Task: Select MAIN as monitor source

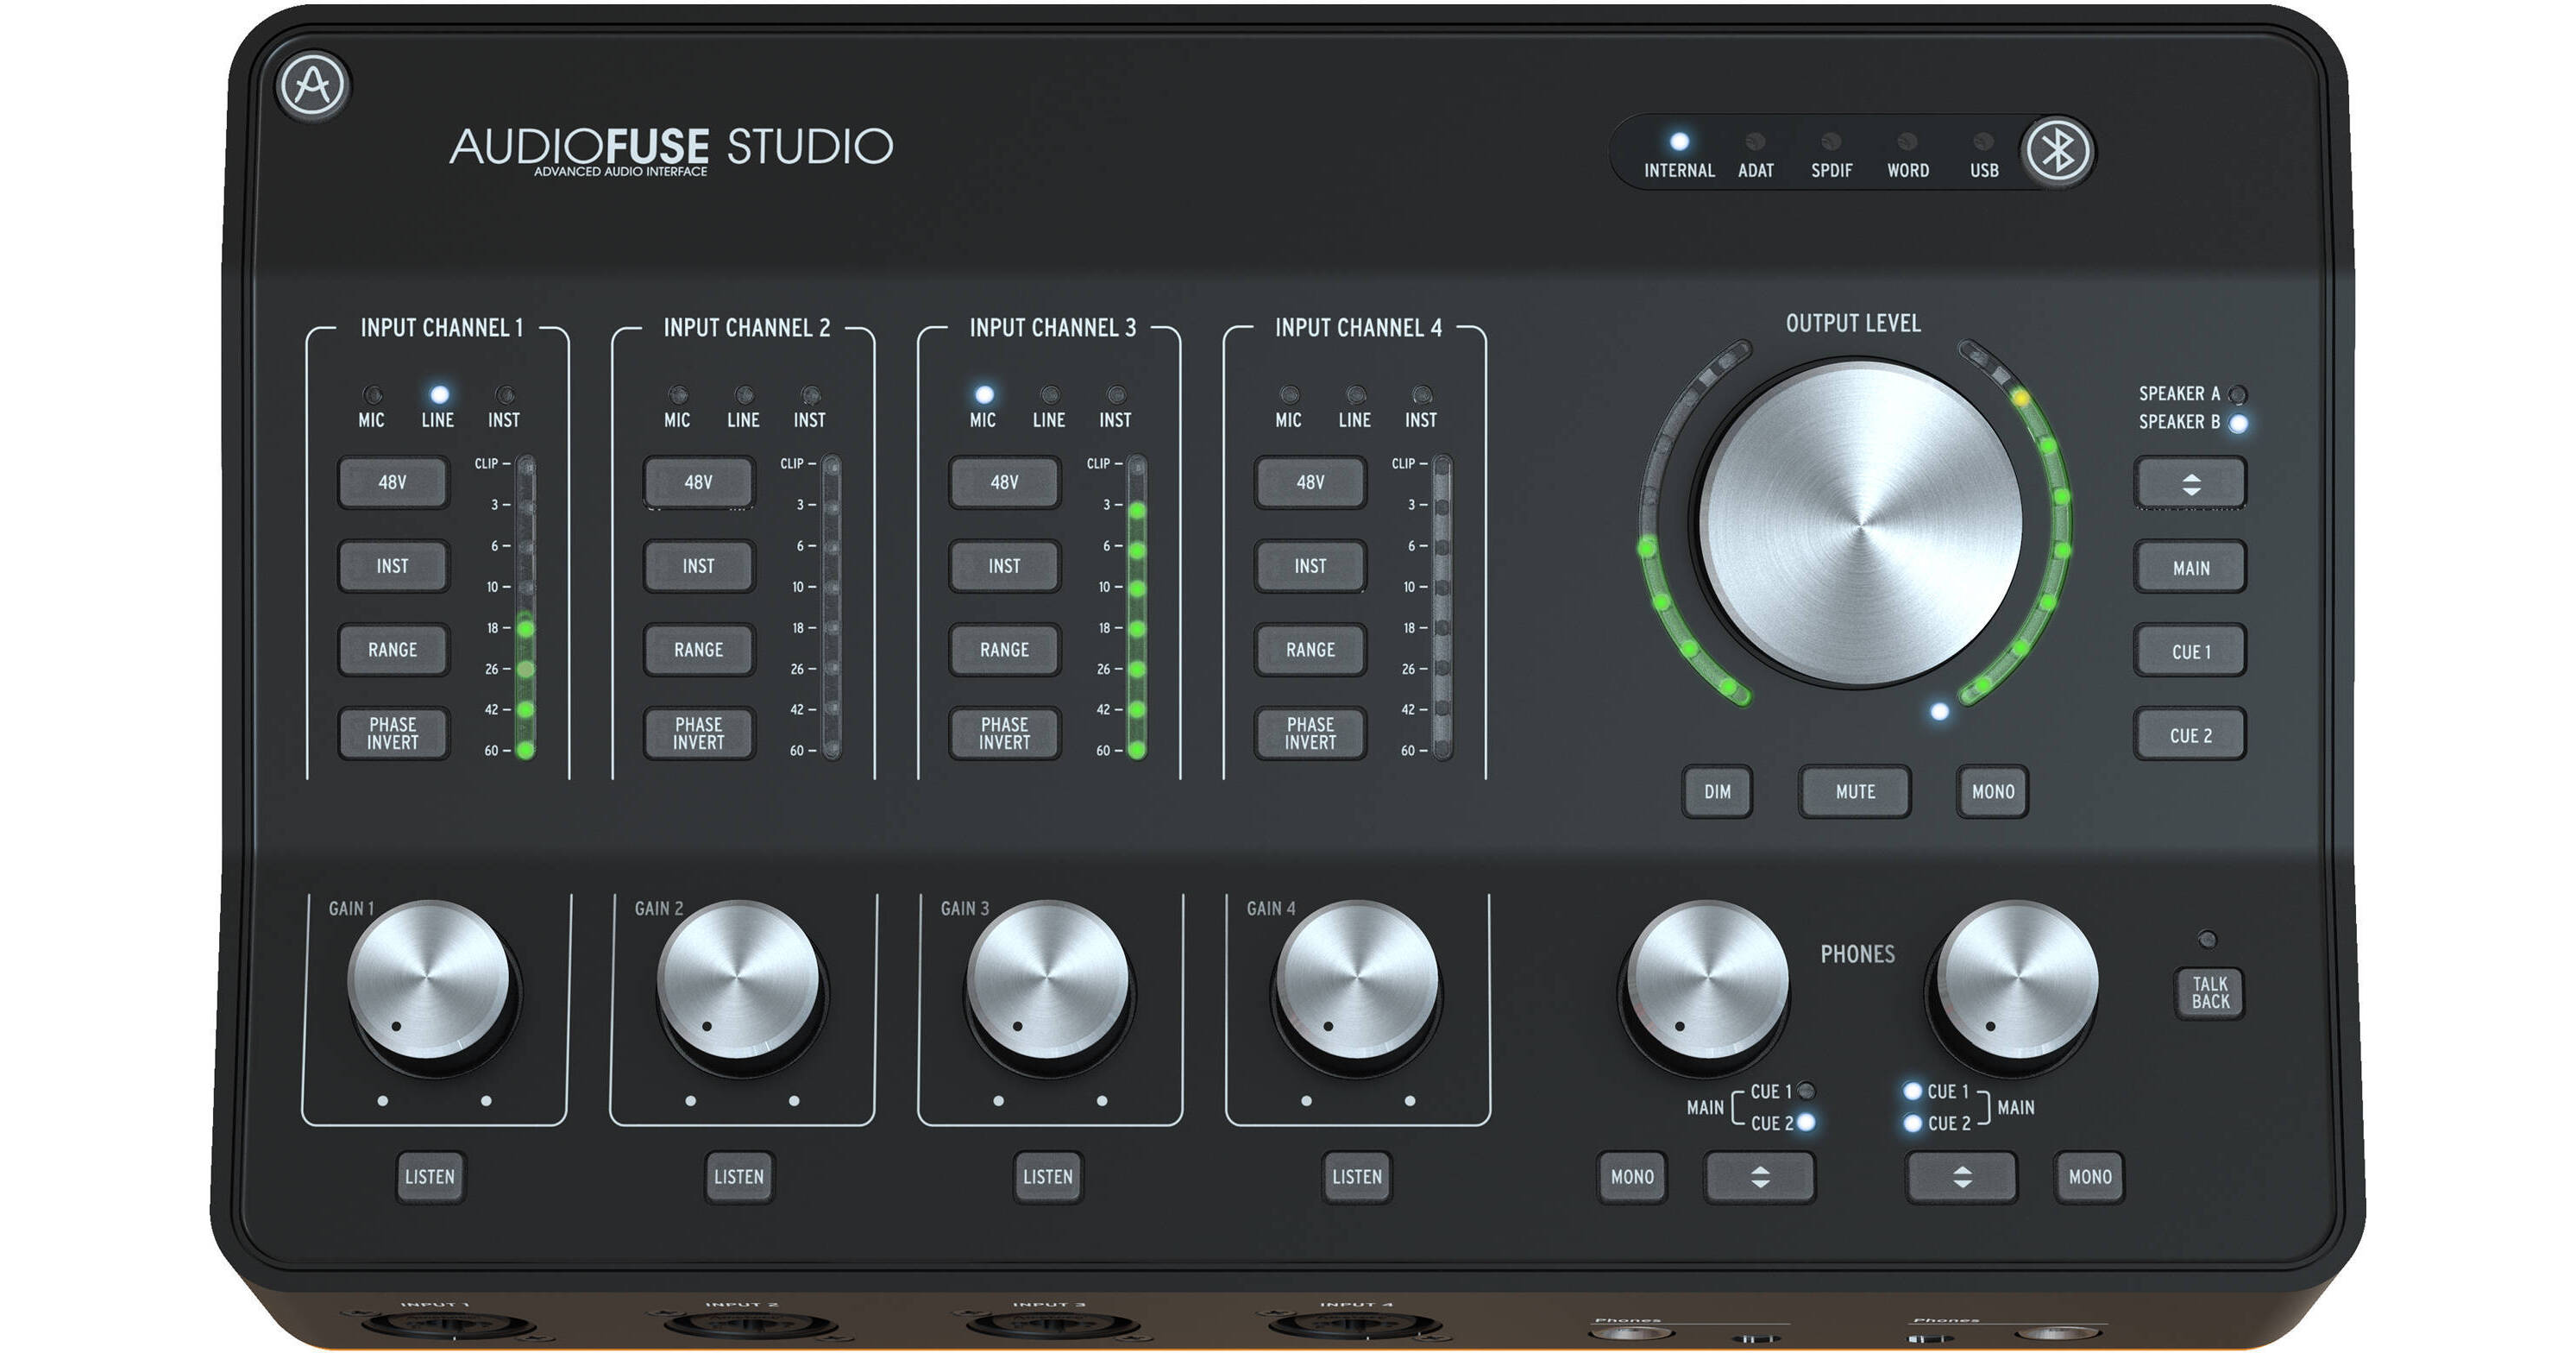Action: point(2190,566)
